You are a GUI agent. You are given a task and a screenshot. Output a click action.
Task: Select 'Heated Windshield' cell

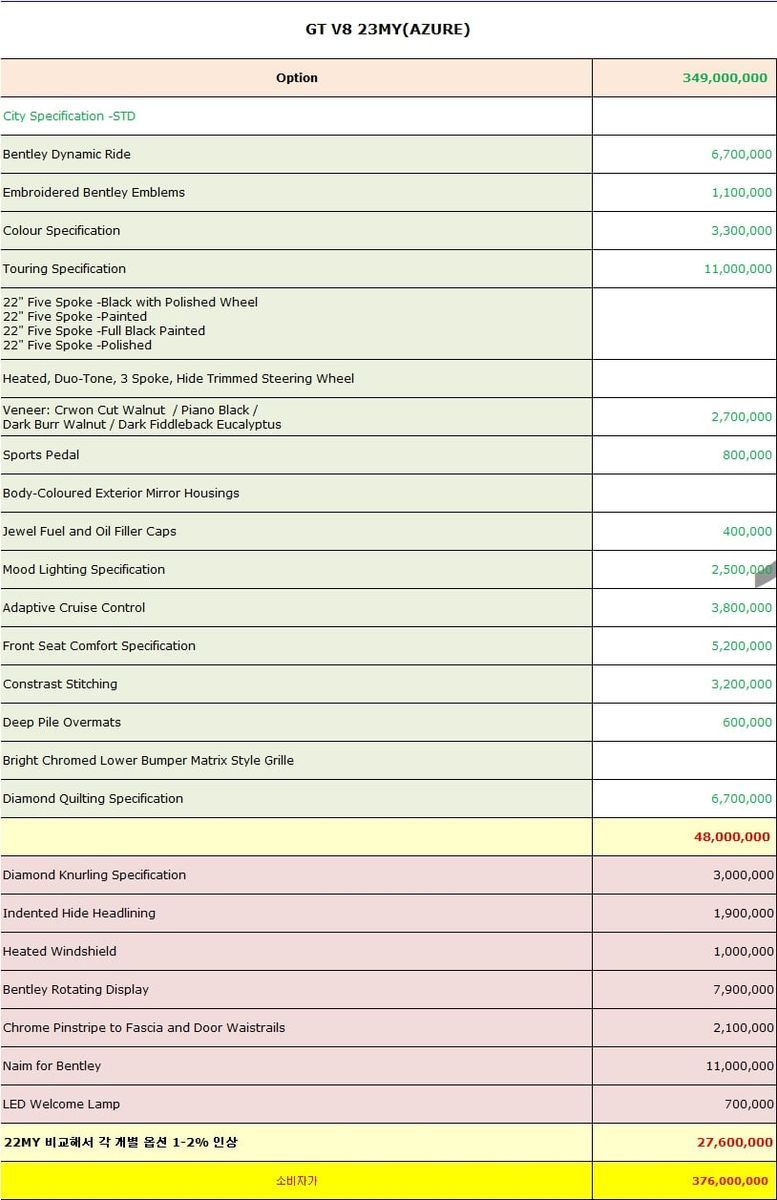point(296,951)
